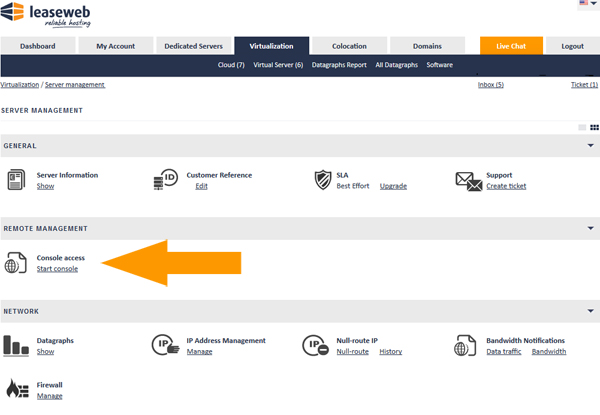600x415 pixels.
Task: Click the Firewall flame icon
Action: click(x=16, y=389)
